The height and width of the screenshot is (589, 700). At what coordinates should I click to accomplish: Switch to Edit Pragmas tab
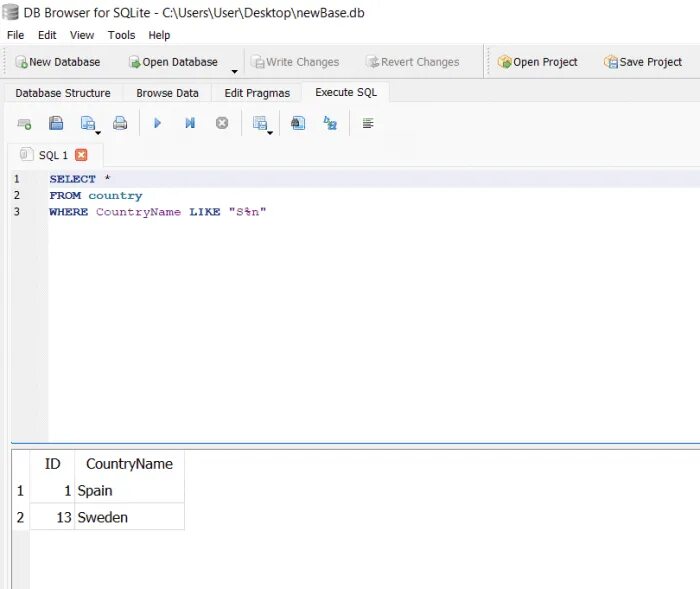point(257,93)
